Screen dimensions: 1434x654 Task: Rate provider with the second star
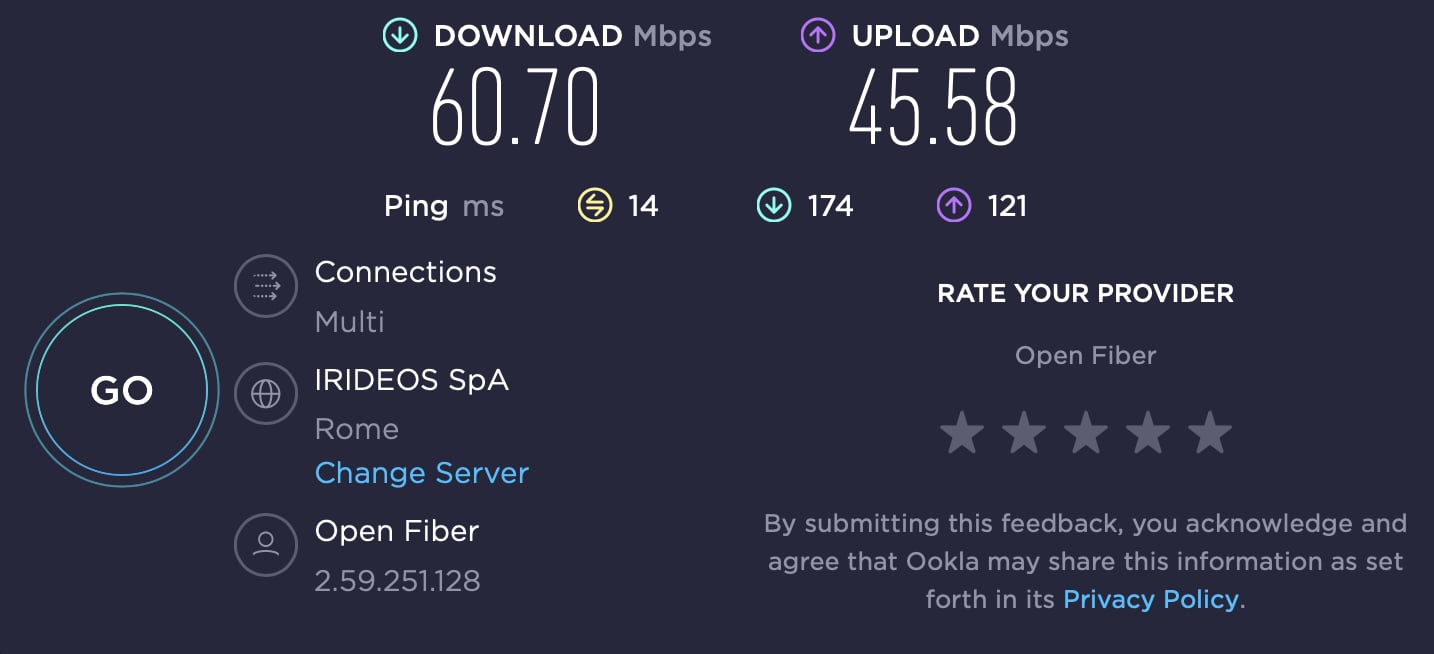click(x=1024, y=433)
